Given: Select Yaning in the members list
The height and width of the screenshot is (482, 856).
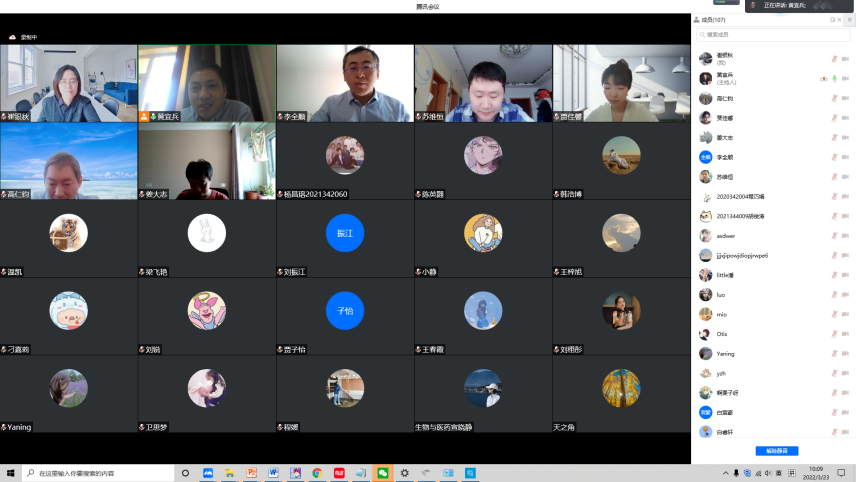Looking at the screenshot, I should [x=726, y=353].
